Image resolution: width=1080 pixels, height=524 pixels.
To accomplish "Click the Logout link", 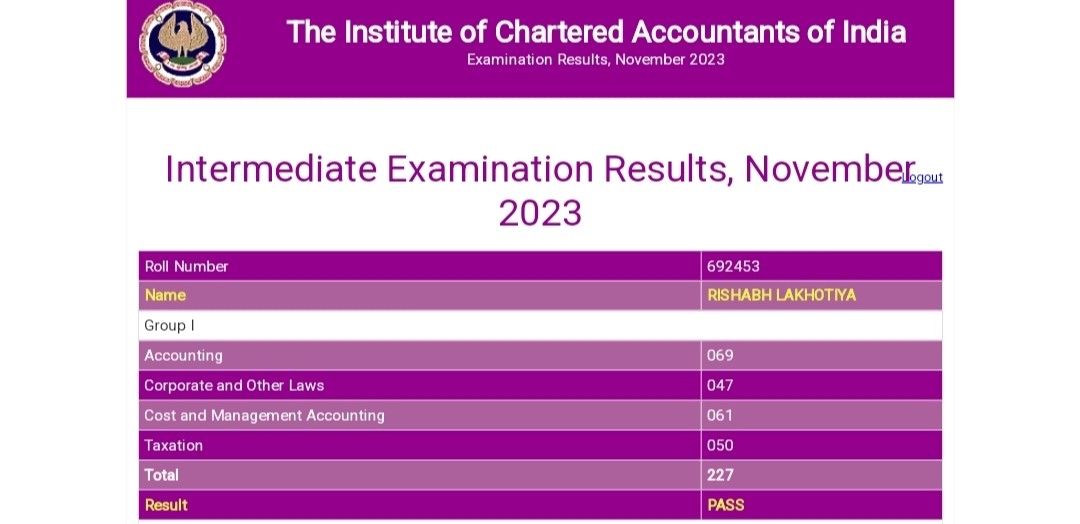I will point(922,178).
